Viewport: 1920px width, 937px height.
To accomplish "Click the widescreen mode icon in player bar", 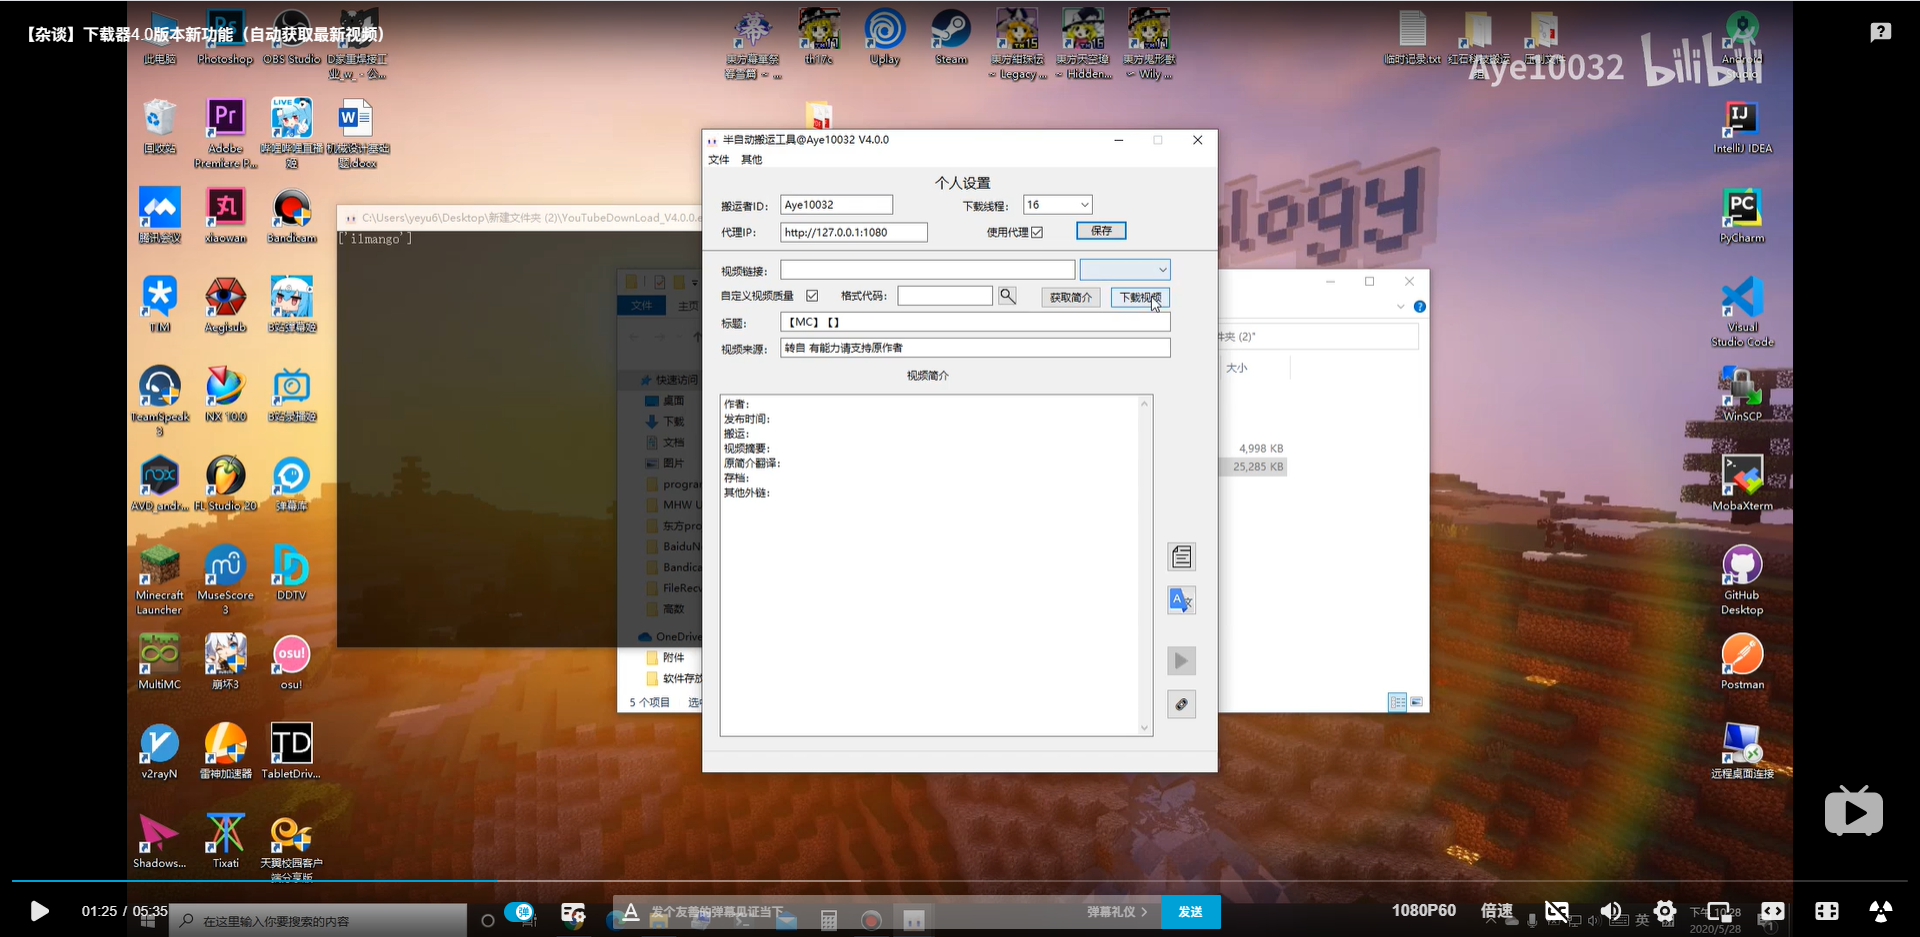I will (x=1773, y=911).
